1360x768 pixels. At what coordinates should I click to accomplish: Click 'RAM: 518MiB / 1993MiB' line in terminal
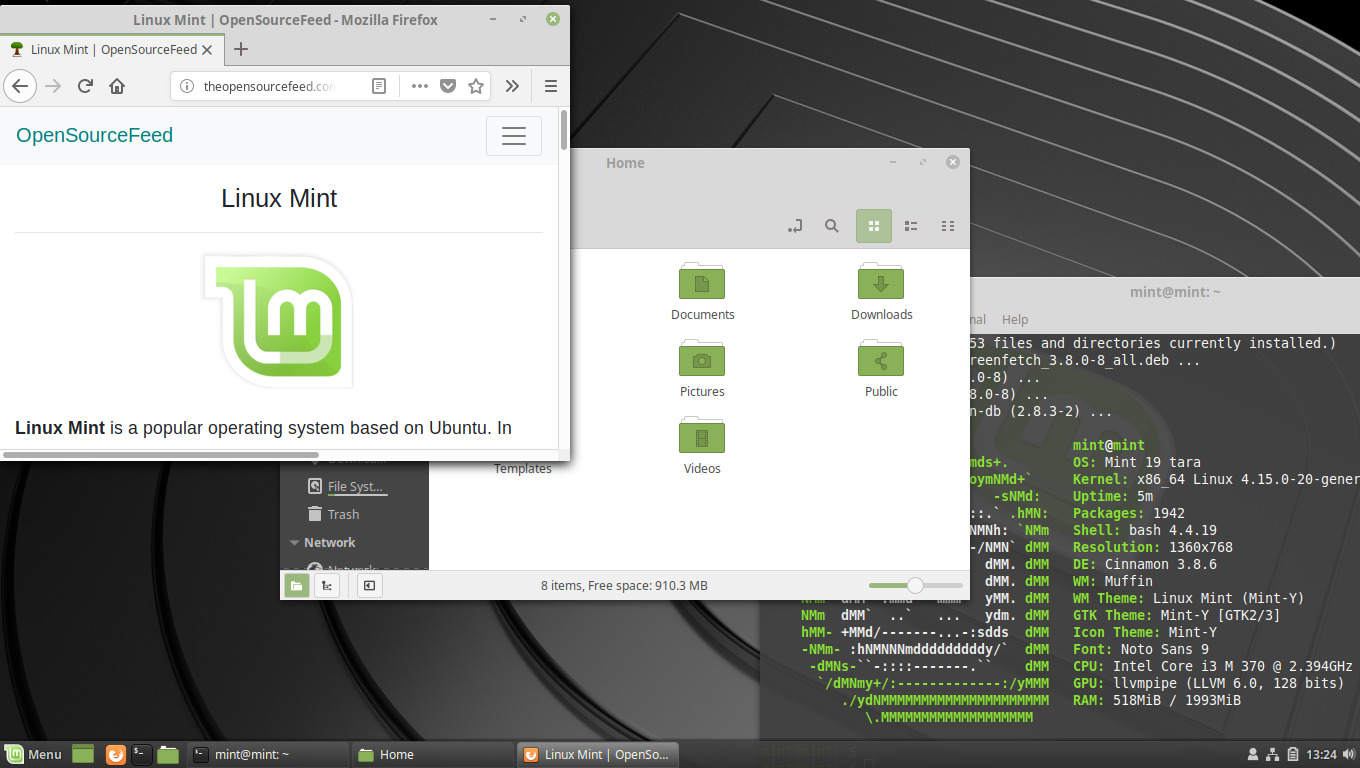coord(1157,700)
